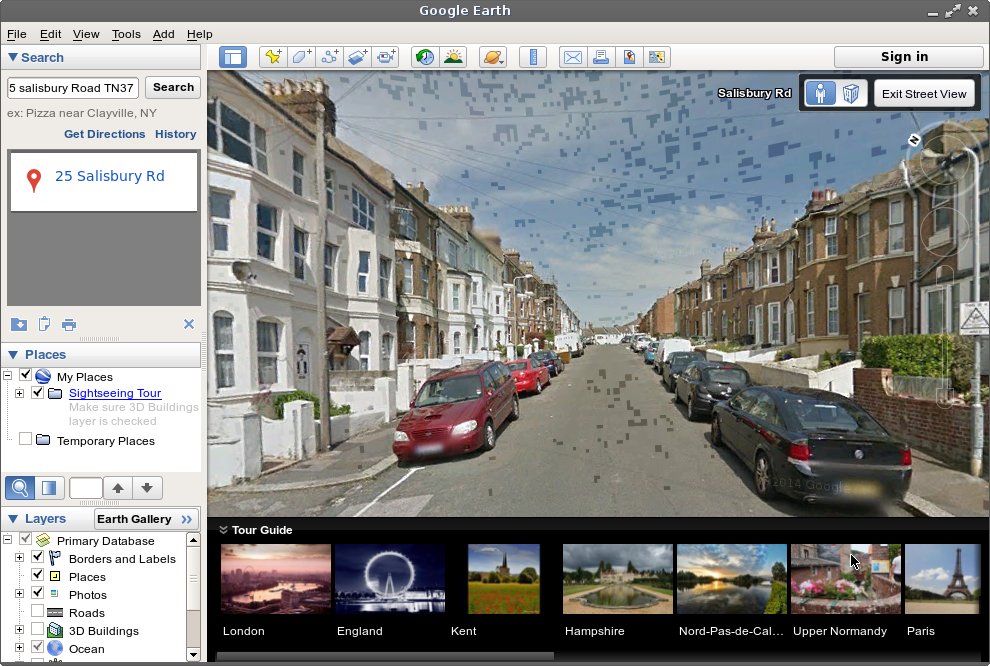Click the Sightseeing Tour link
The width and height of the screenshot is (990, 666).
tap(115, 393)
